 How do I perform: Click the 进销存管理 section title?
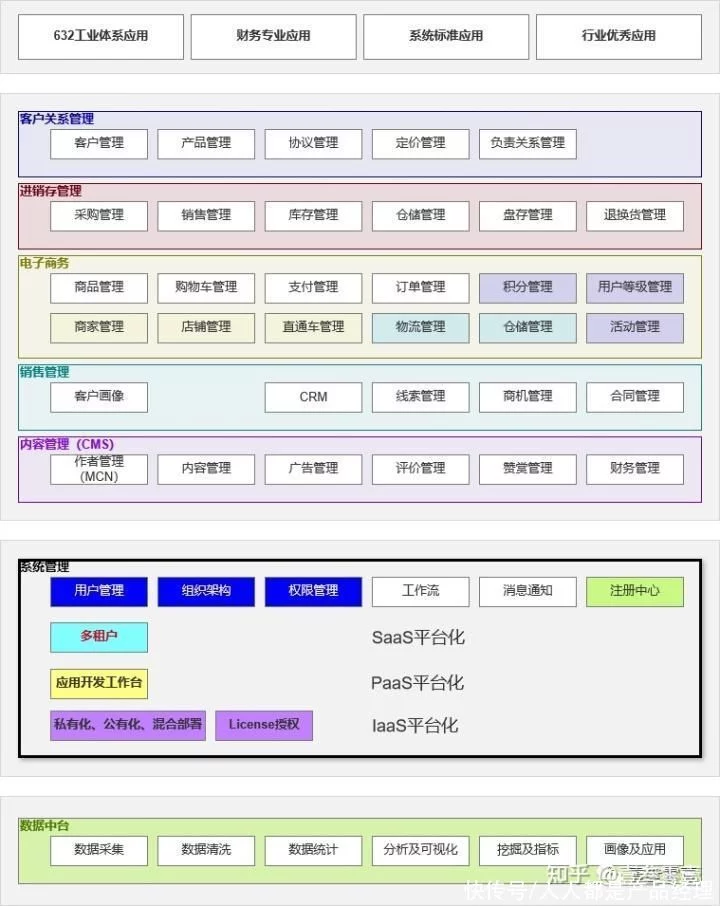(50, 191)
